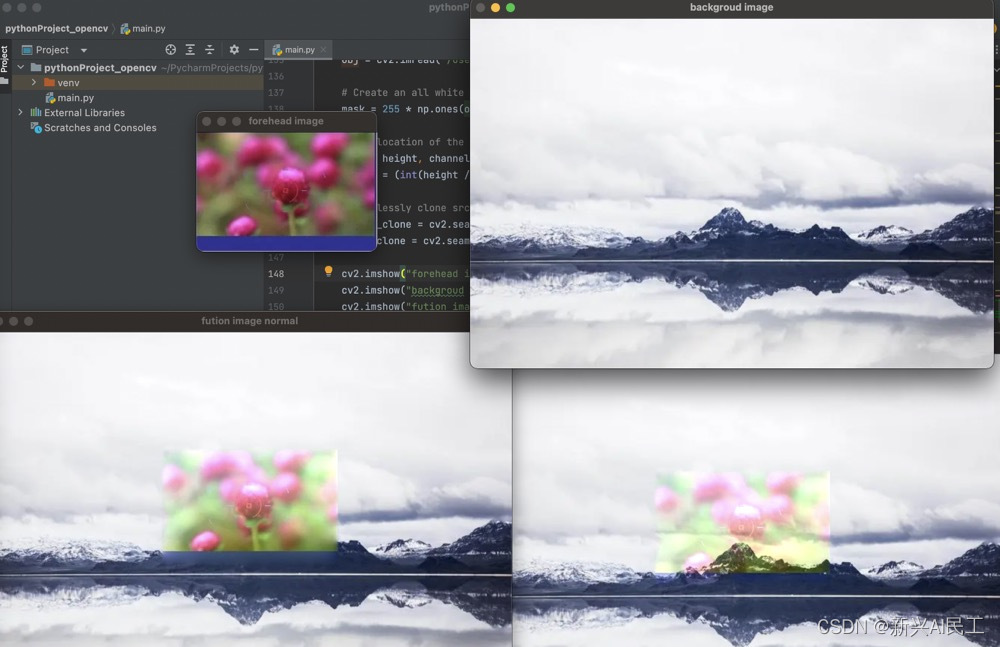The image size is (1000, 647).
Task: Click the background image window title
Action: (x=732, y=8)
